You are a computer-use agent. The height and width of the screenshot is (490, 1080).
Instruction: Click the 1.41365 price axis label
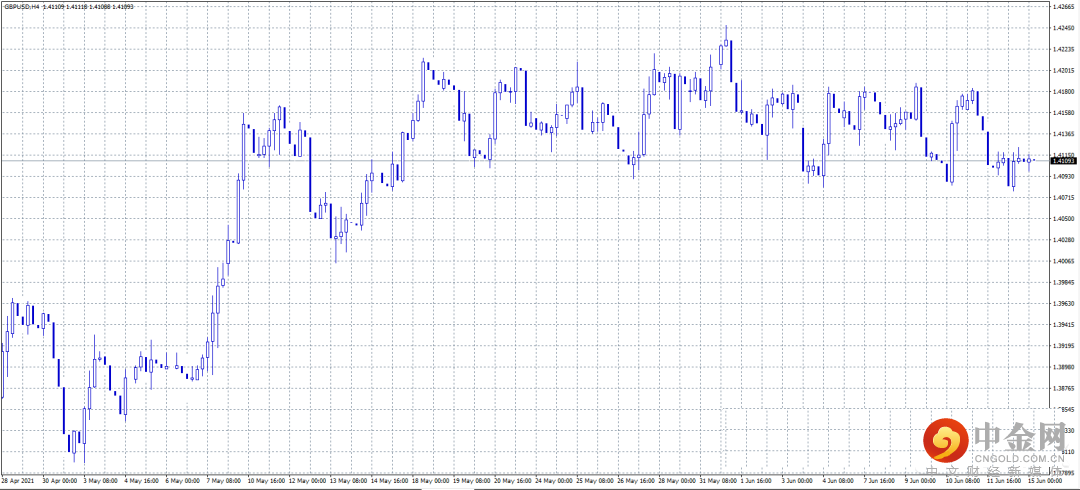(1062, 134)
